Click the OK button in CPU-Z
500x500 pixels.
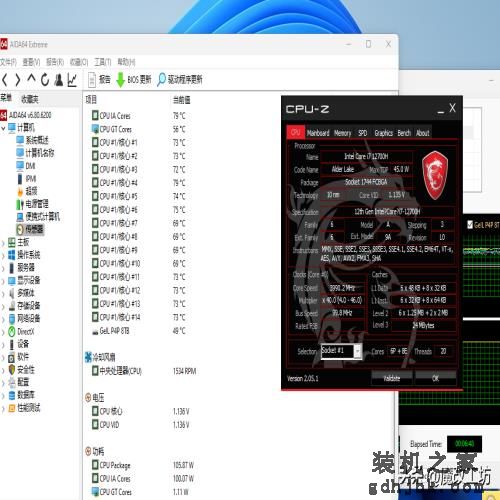435,378
